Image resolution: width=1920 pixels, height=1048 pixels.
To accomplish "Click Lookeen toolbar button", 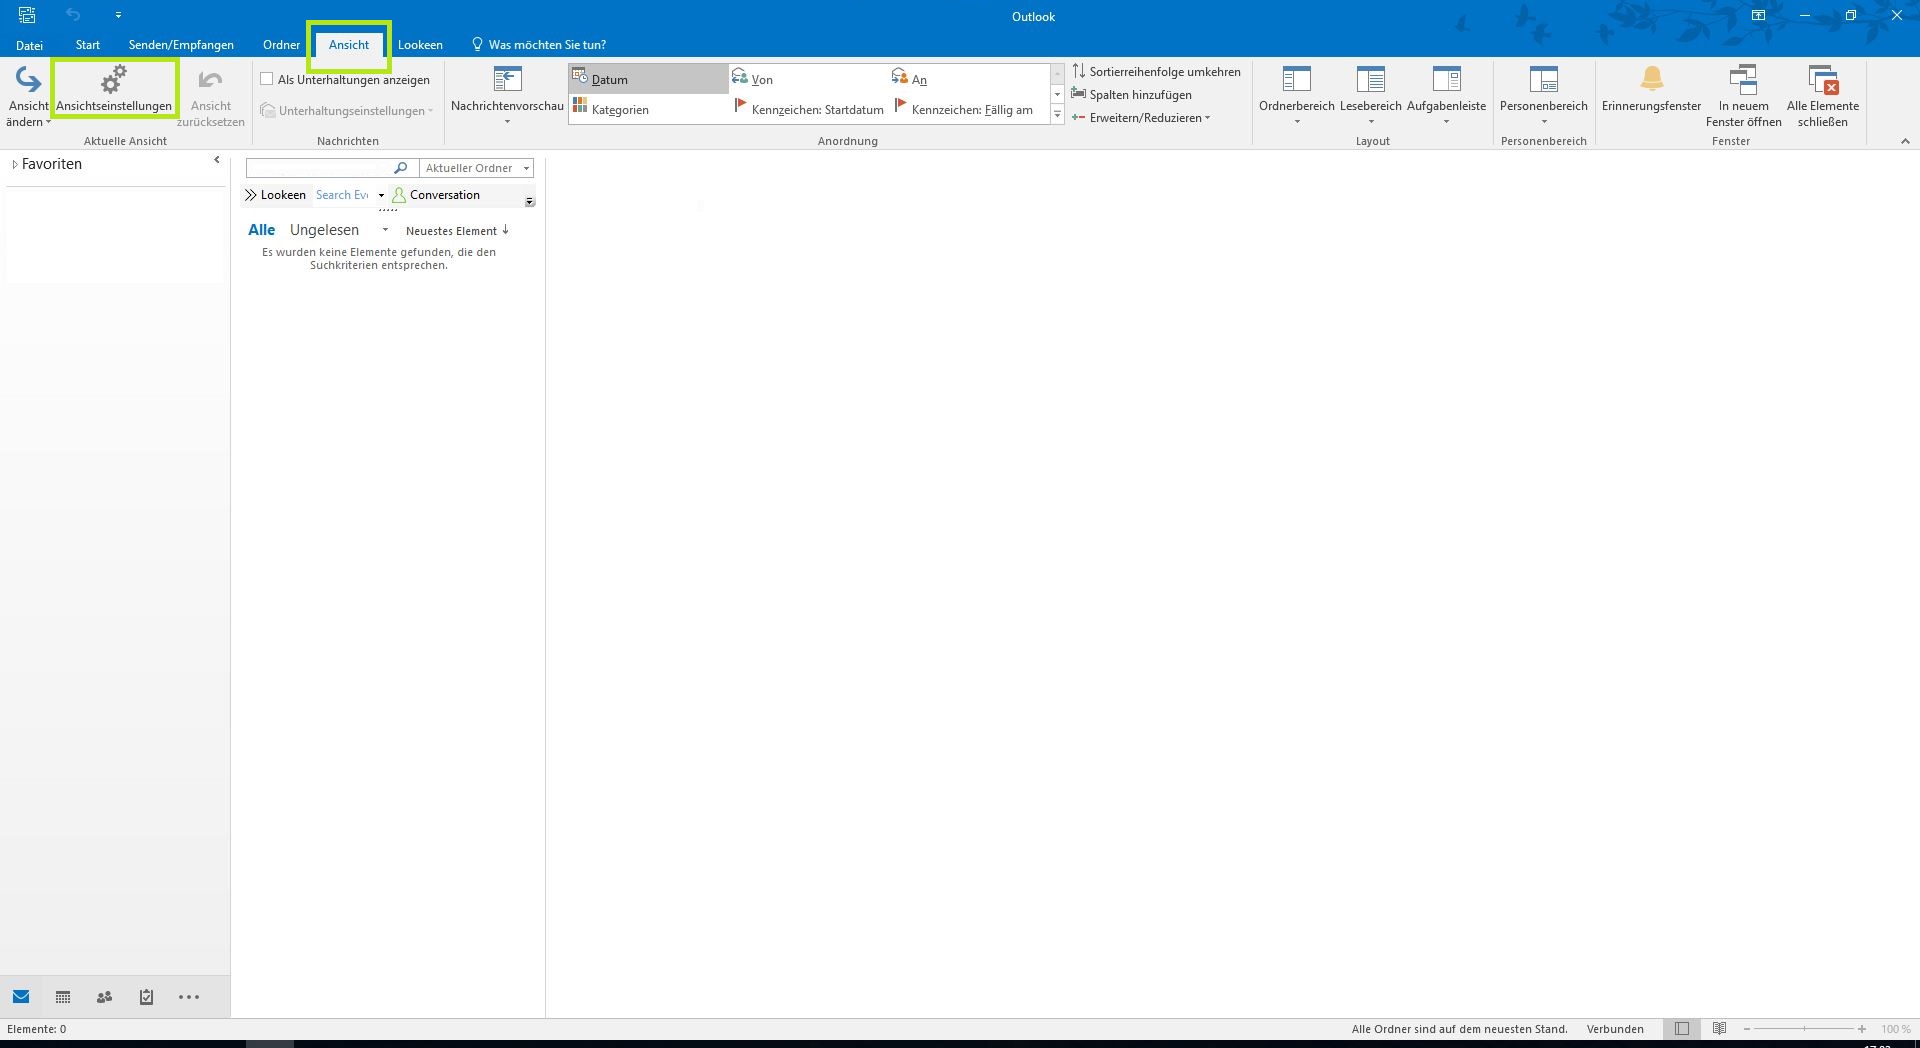I will [x=276, y=195].
